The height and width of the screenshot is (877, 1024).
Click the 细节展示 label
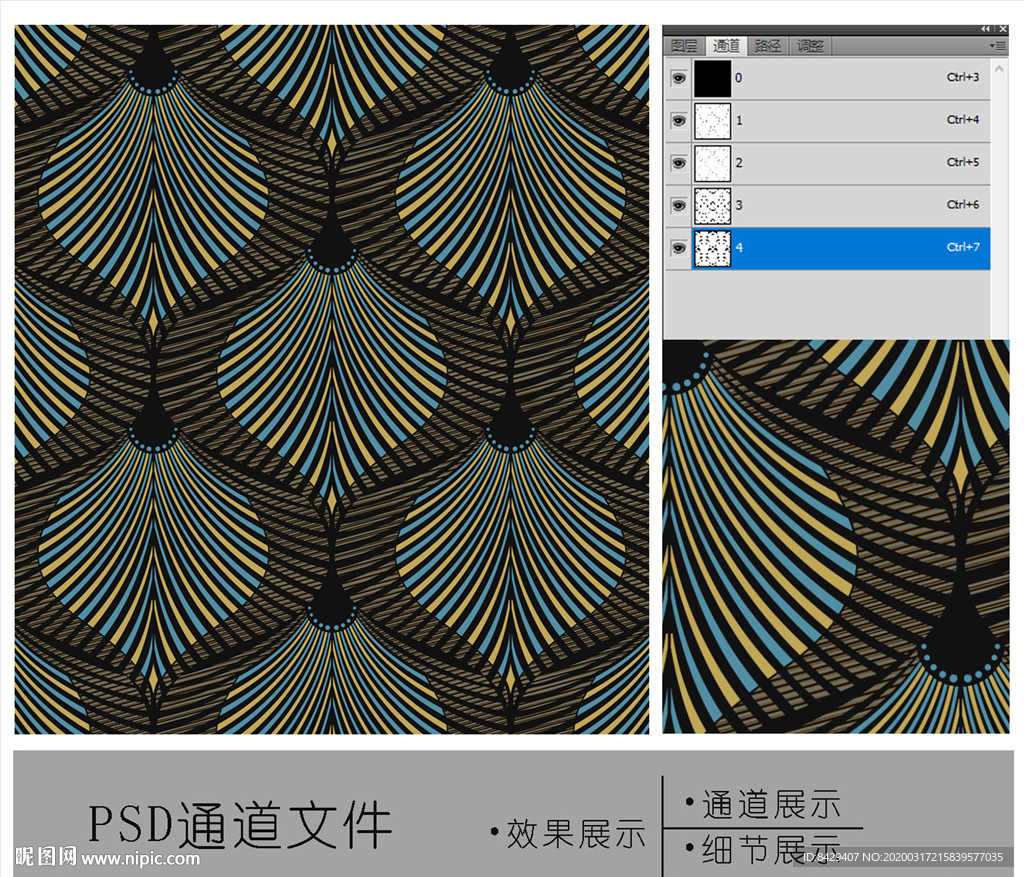[x=771, y=849]
